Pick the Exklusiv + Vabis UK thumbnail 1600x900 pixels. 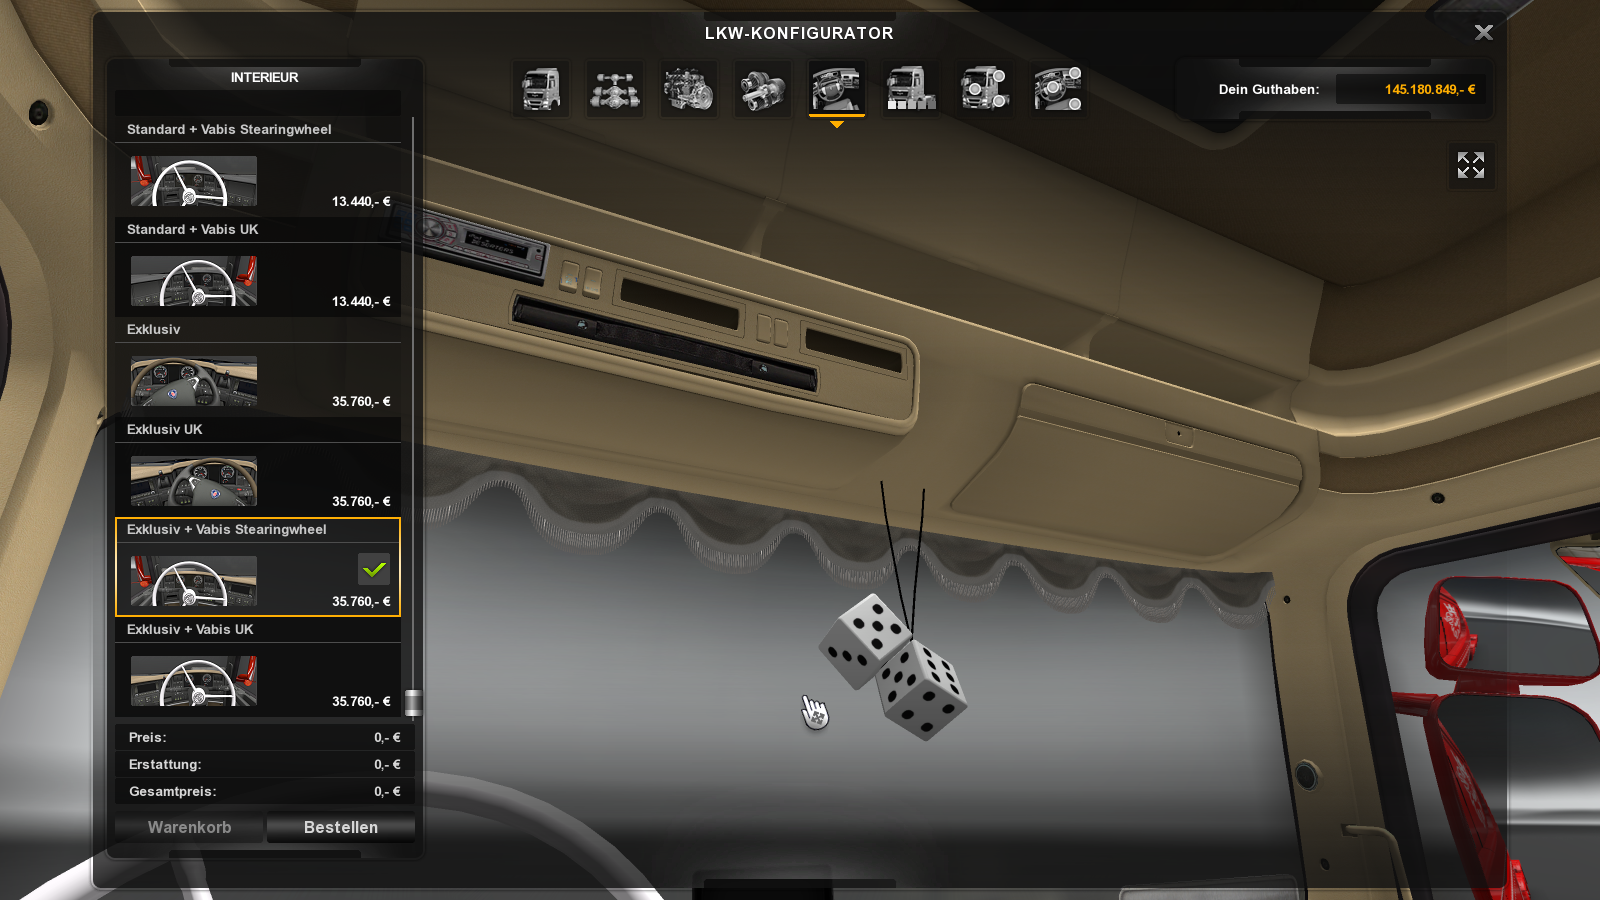[x=194, y=681]
